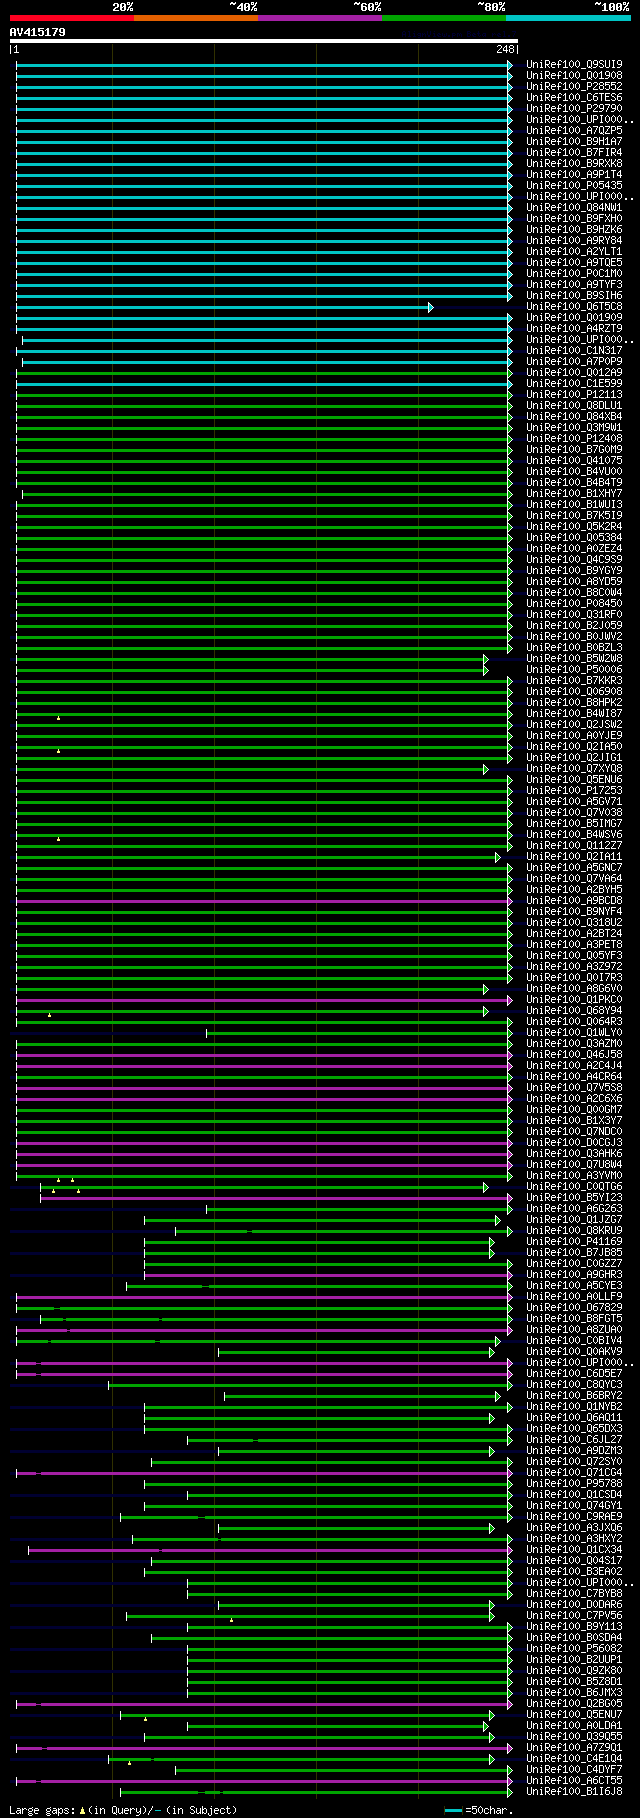Click the orange ~40% identity legend segment
Image resolution: width=640 pixels, height=1818 pixels.
click(195, 18)
